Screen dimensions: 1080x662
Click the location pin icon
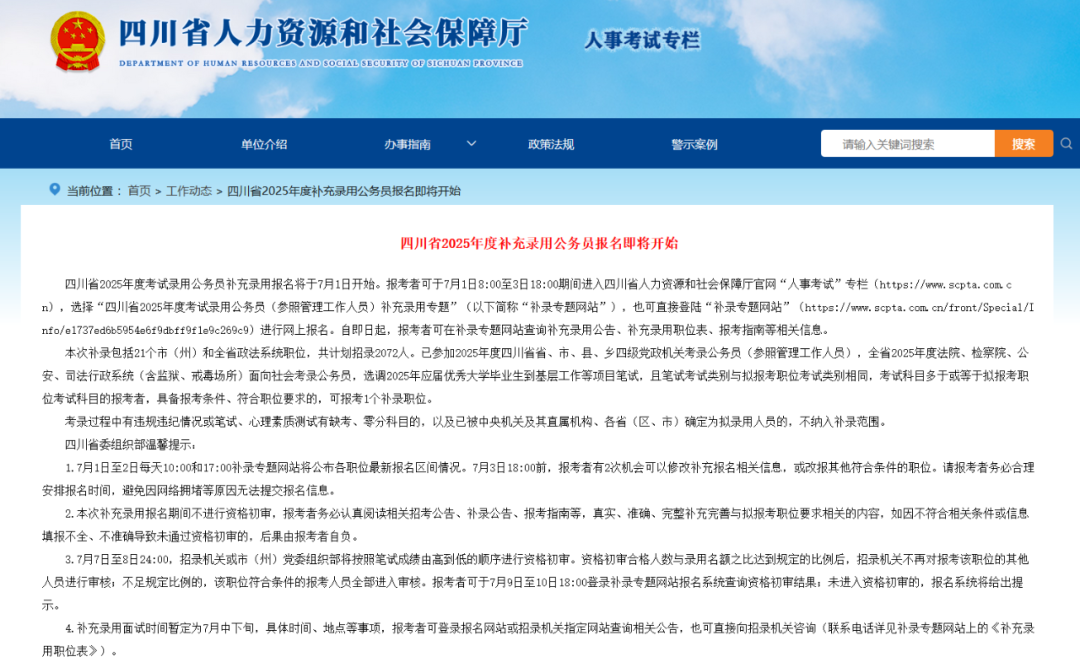(55, 190)
